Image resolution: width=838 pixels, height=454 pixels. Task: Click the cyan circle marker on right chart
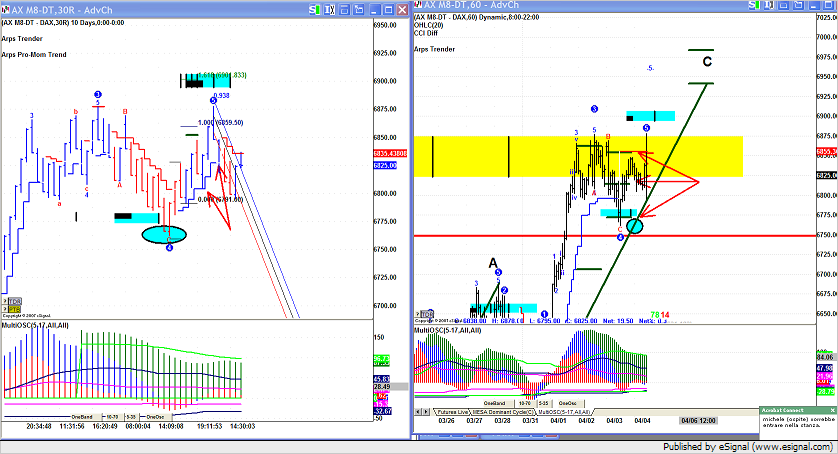[634, 226]
